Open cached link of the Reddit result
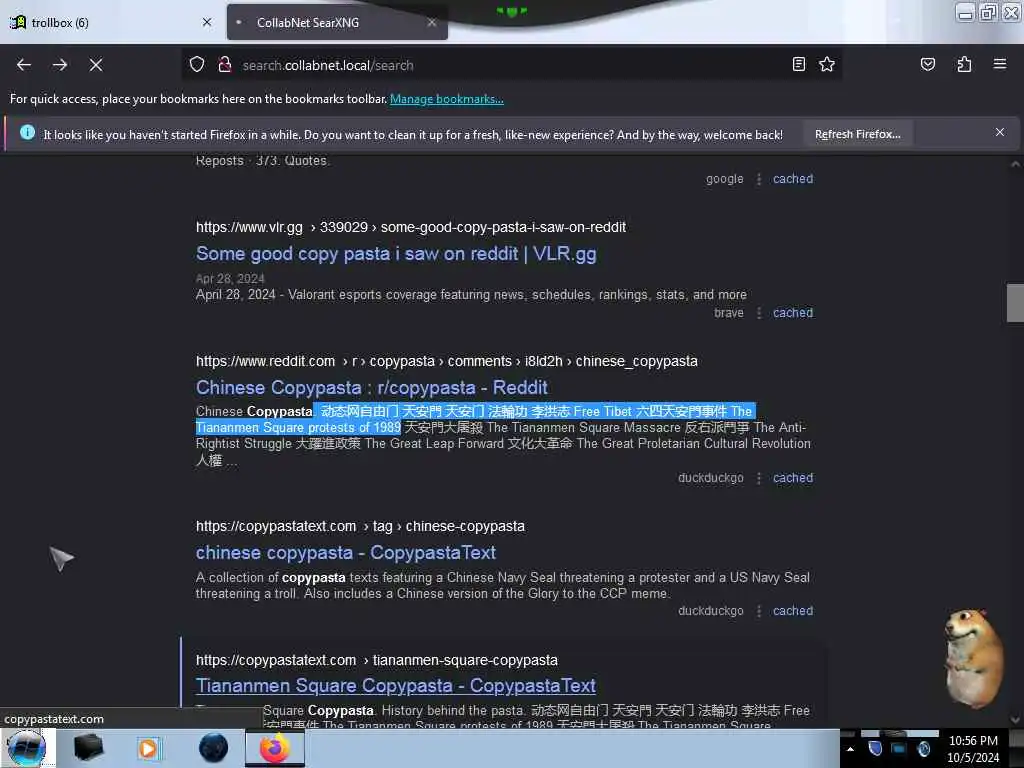The image size is (1024, 768). tap(793, 478)
